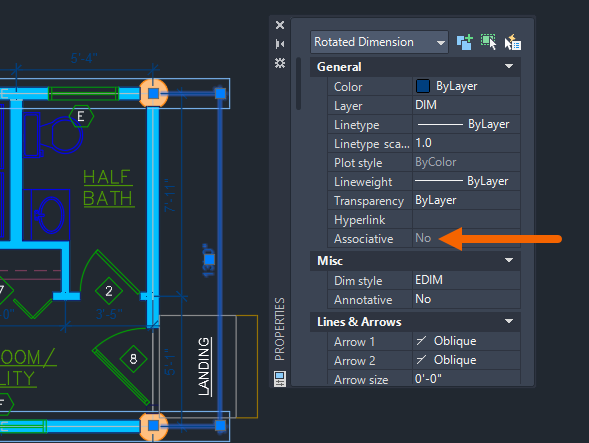
Task: Select the diamond door tag 2
Action: click(109, 291)
